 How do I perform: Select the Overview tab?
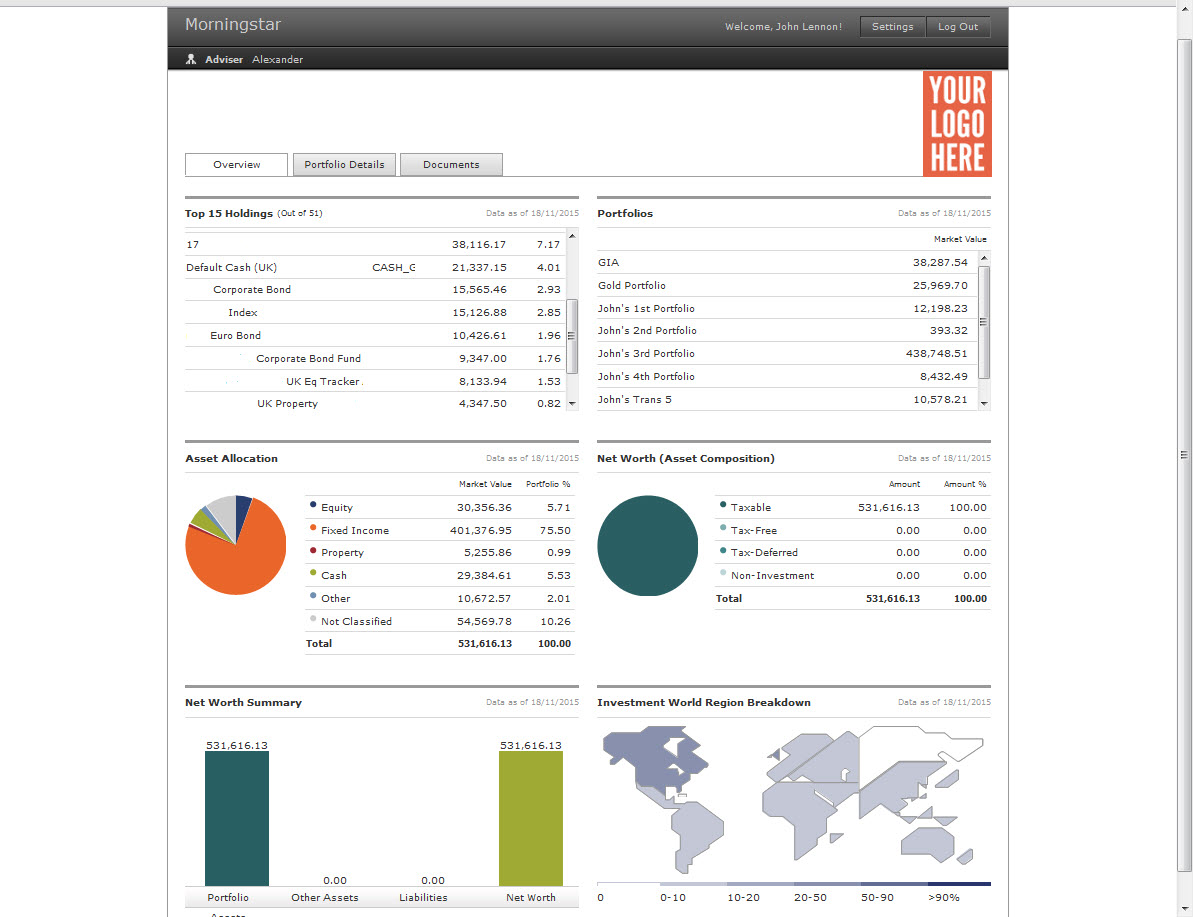click(x=237, y=165)
